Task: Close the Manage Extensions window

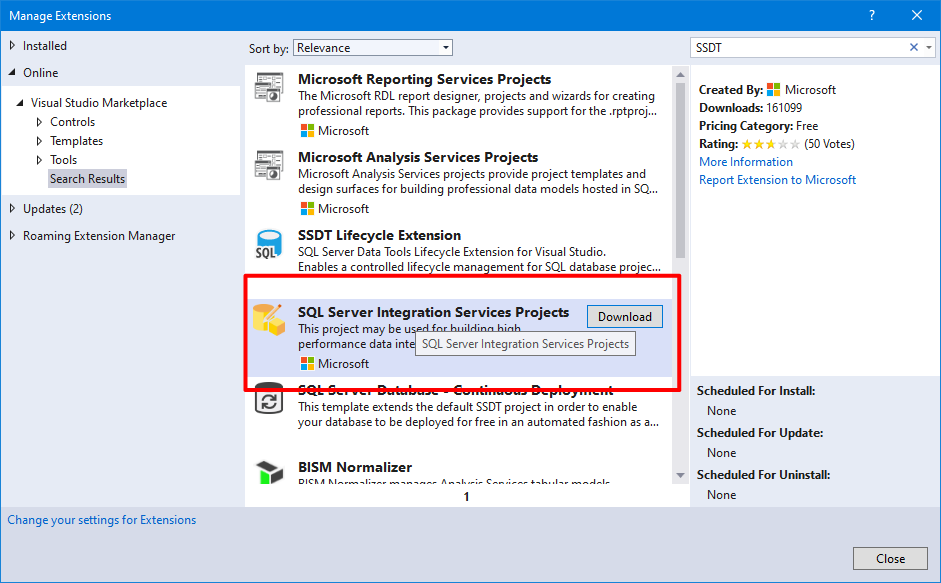Action: (916, 16)
